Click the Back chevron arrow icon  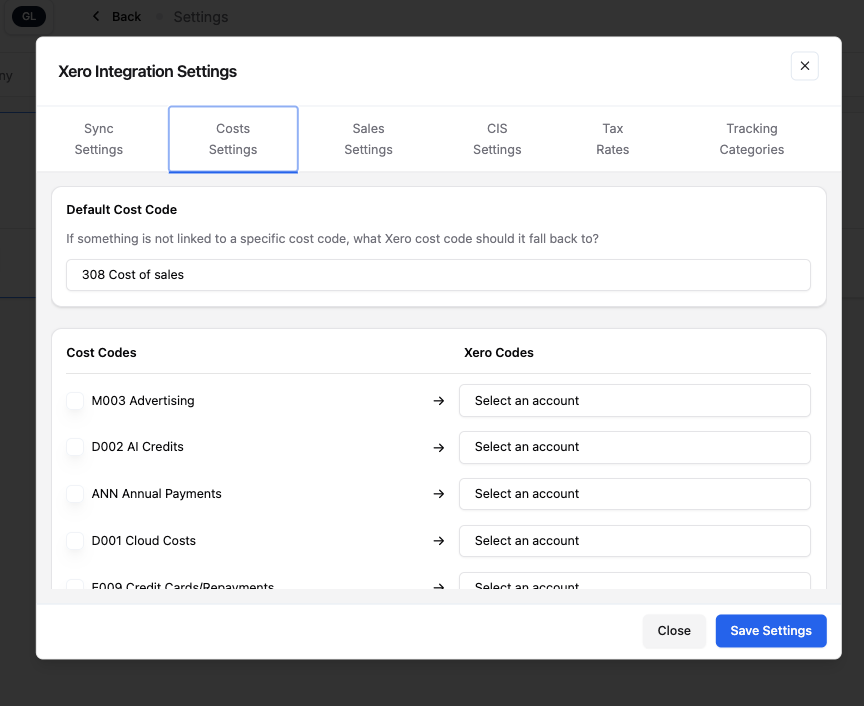(x=96, y=17)
